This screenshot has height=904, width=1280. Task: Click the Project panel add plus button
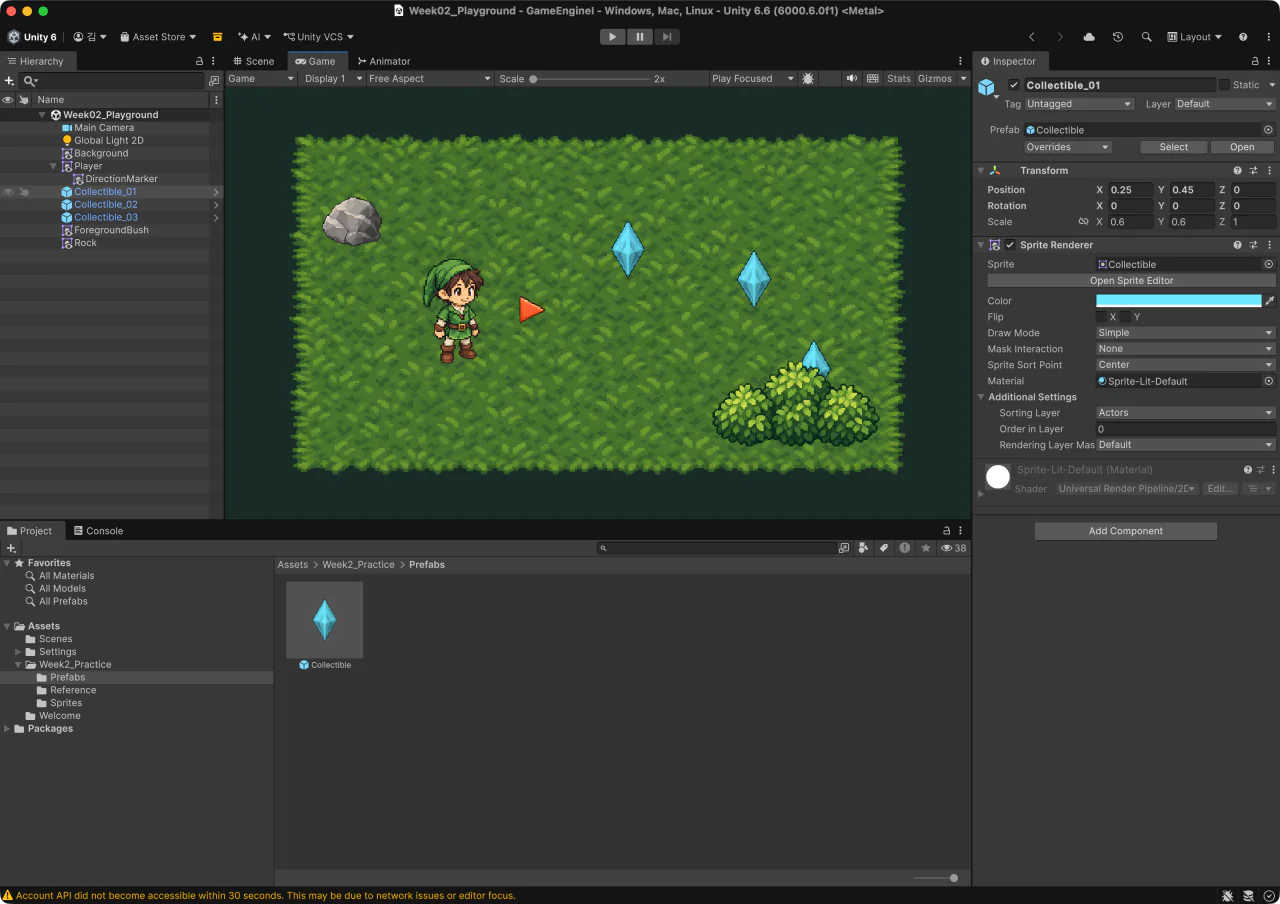[11, 548]
